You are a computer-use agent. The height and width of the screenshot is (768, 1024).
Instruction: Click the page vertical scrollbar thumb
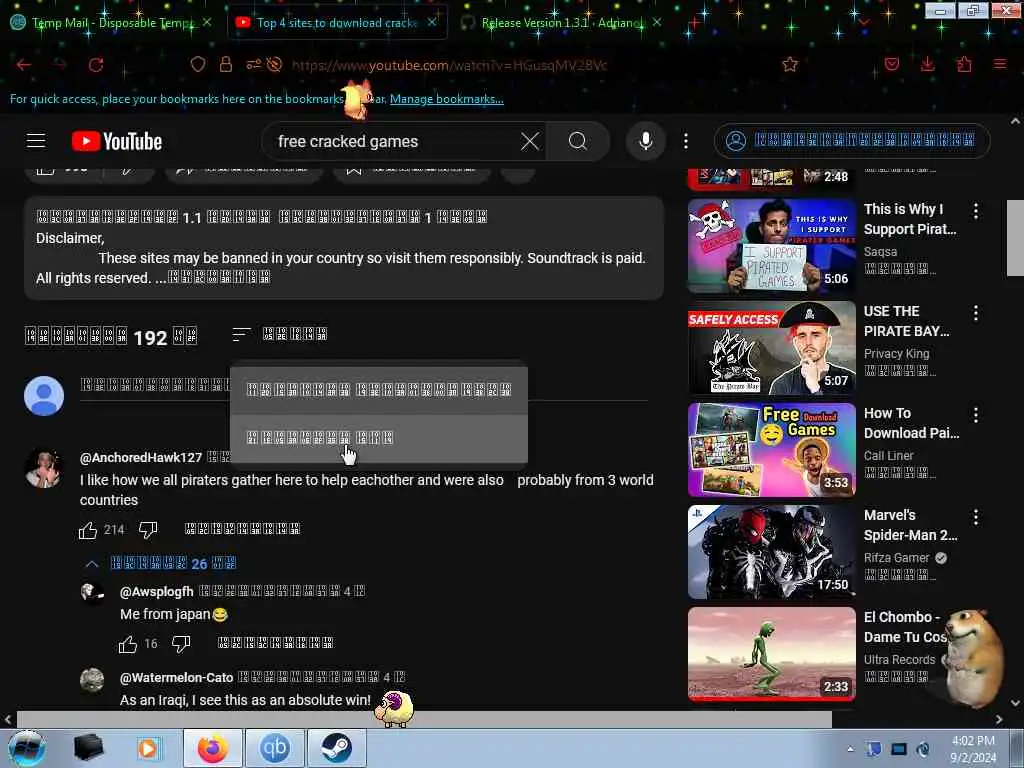[x=1015, y=238]
